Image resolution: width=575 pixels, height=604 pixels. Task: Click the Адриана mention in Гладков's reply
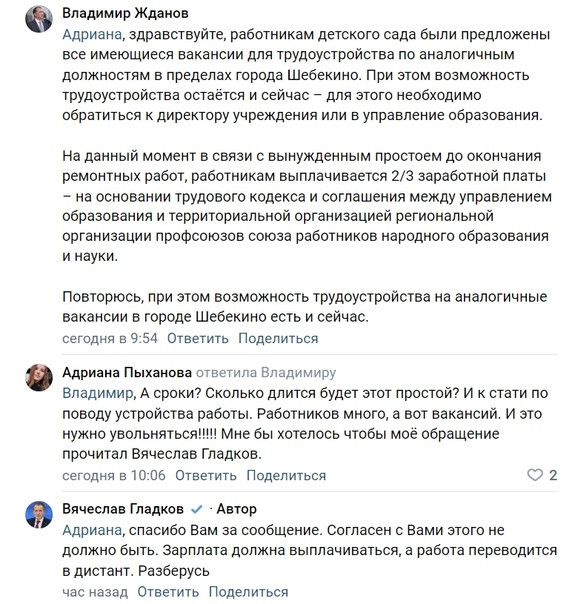pos(92,530)
